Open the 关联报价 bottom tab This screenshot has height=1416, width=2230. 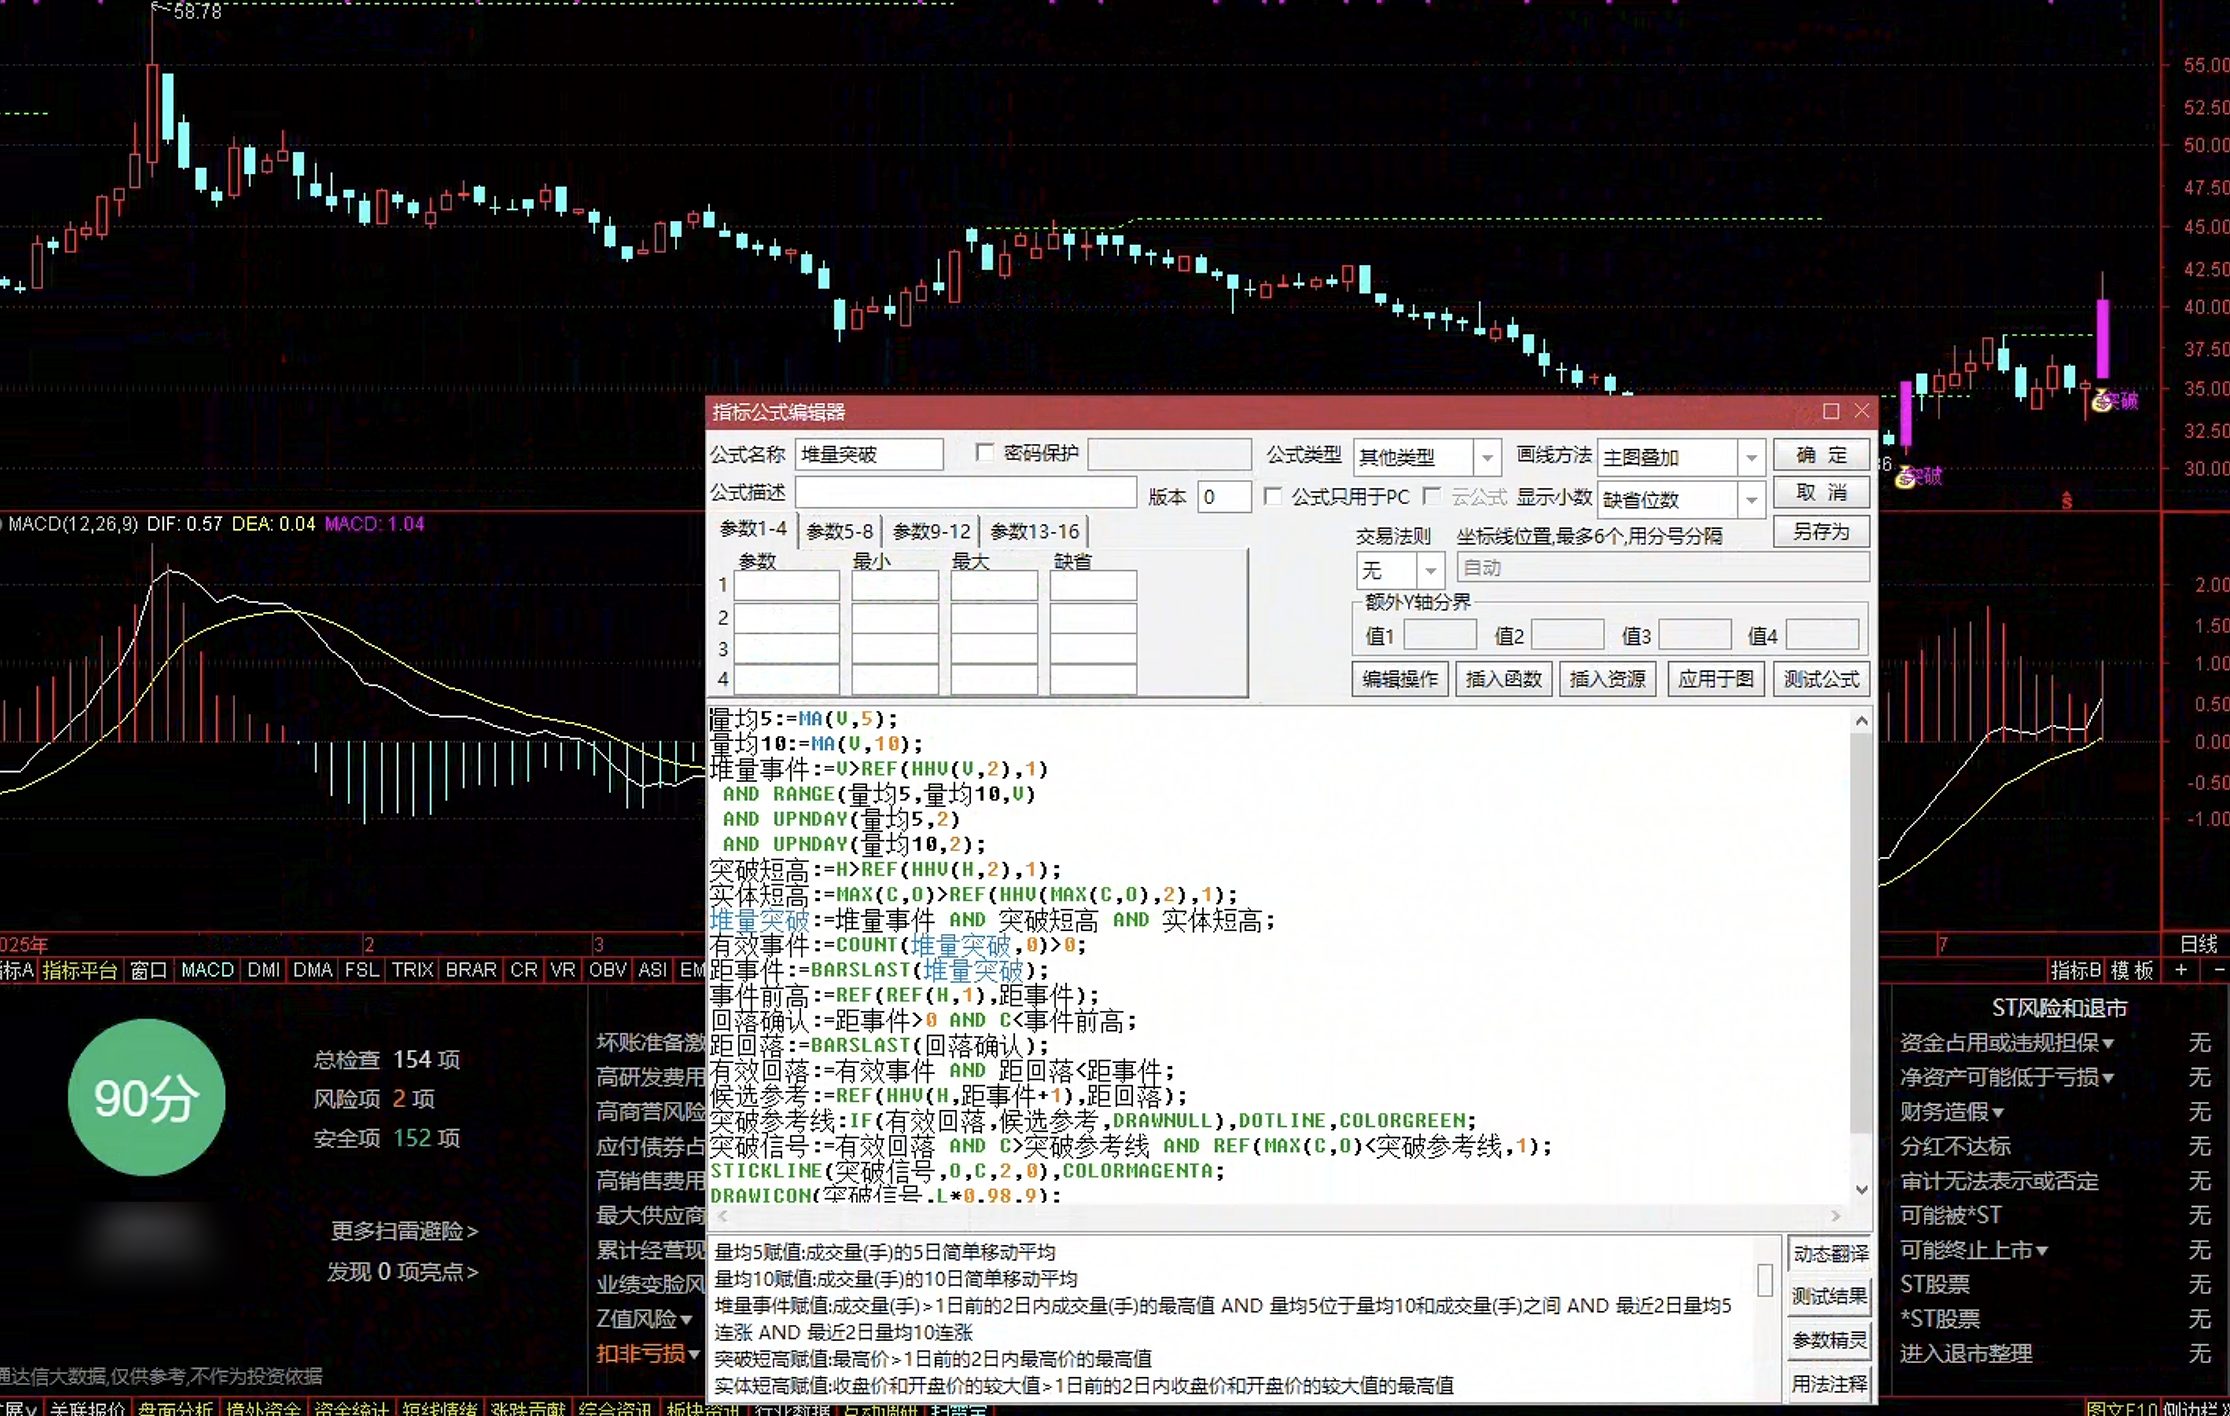coord(87,1408)
